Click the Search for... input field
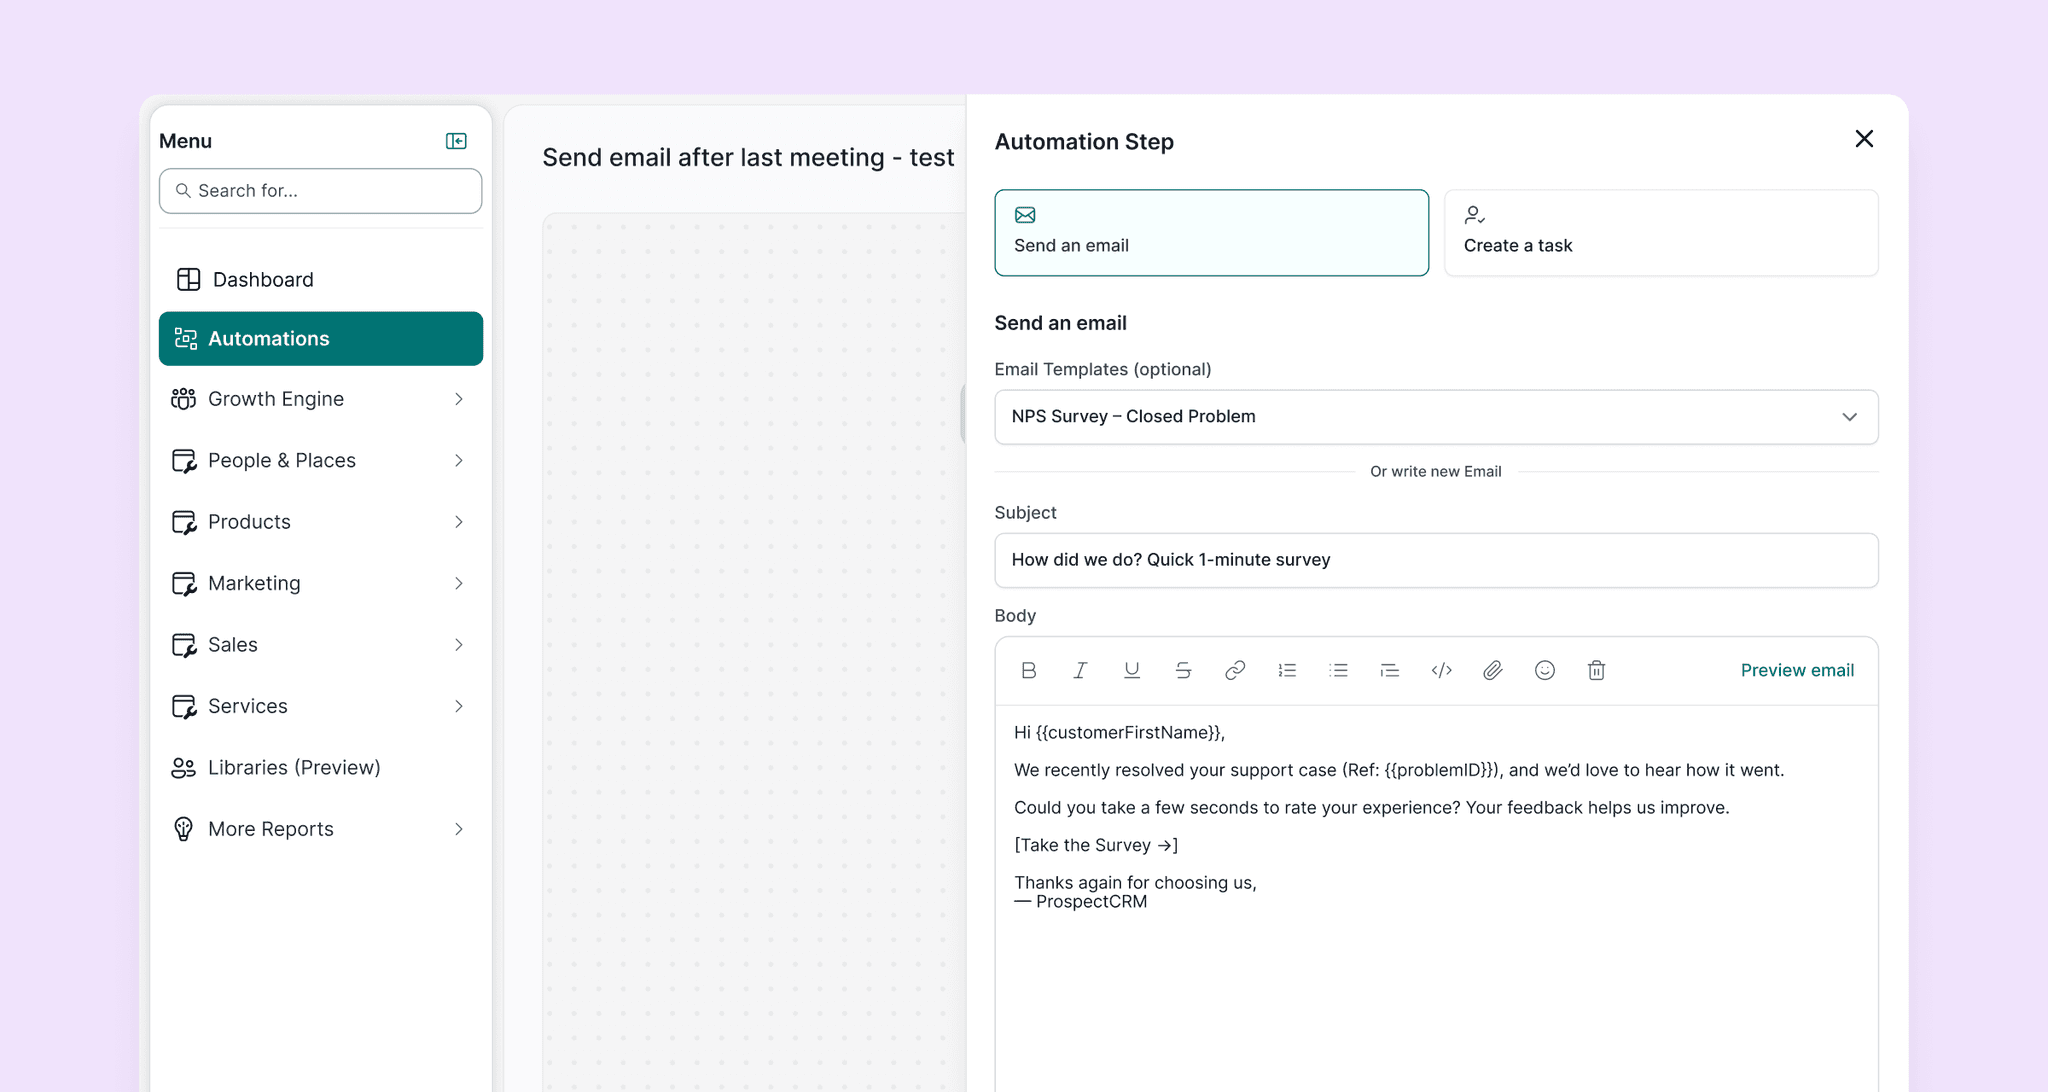This screenshot has width=2048, height=1092. point(321,191)
